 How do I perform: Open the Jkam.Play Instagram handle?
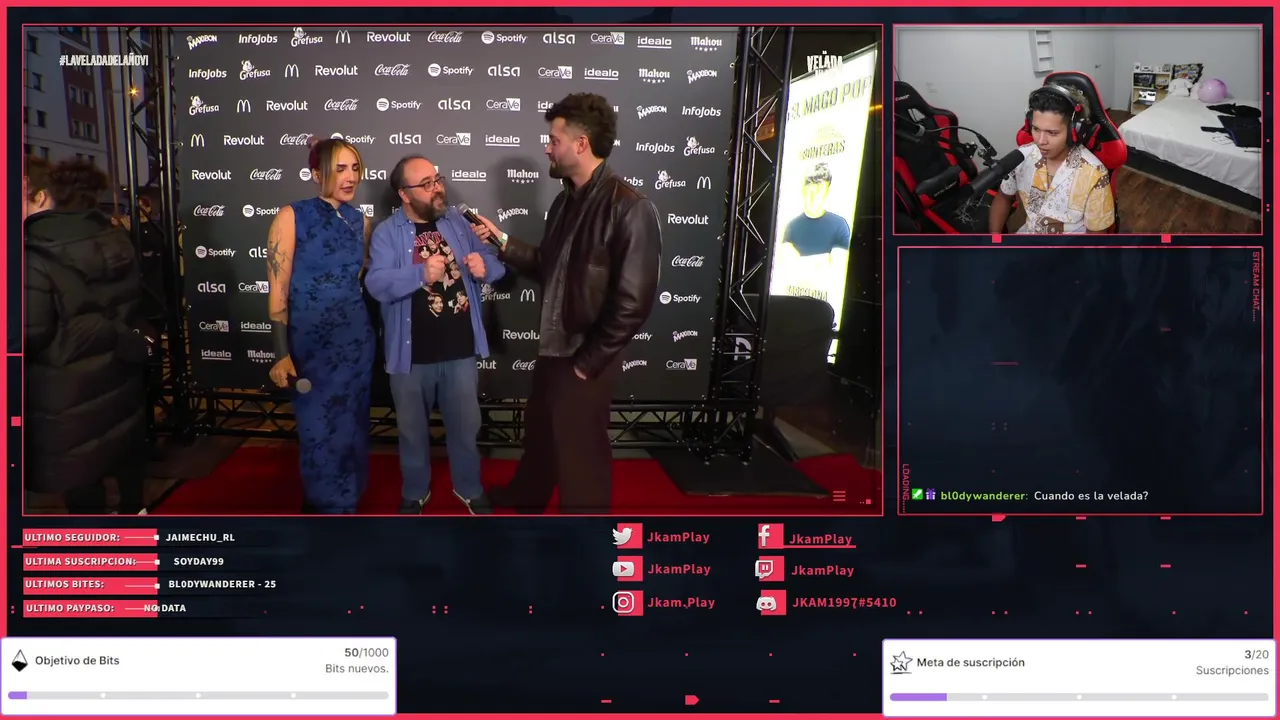pos(681,602)
